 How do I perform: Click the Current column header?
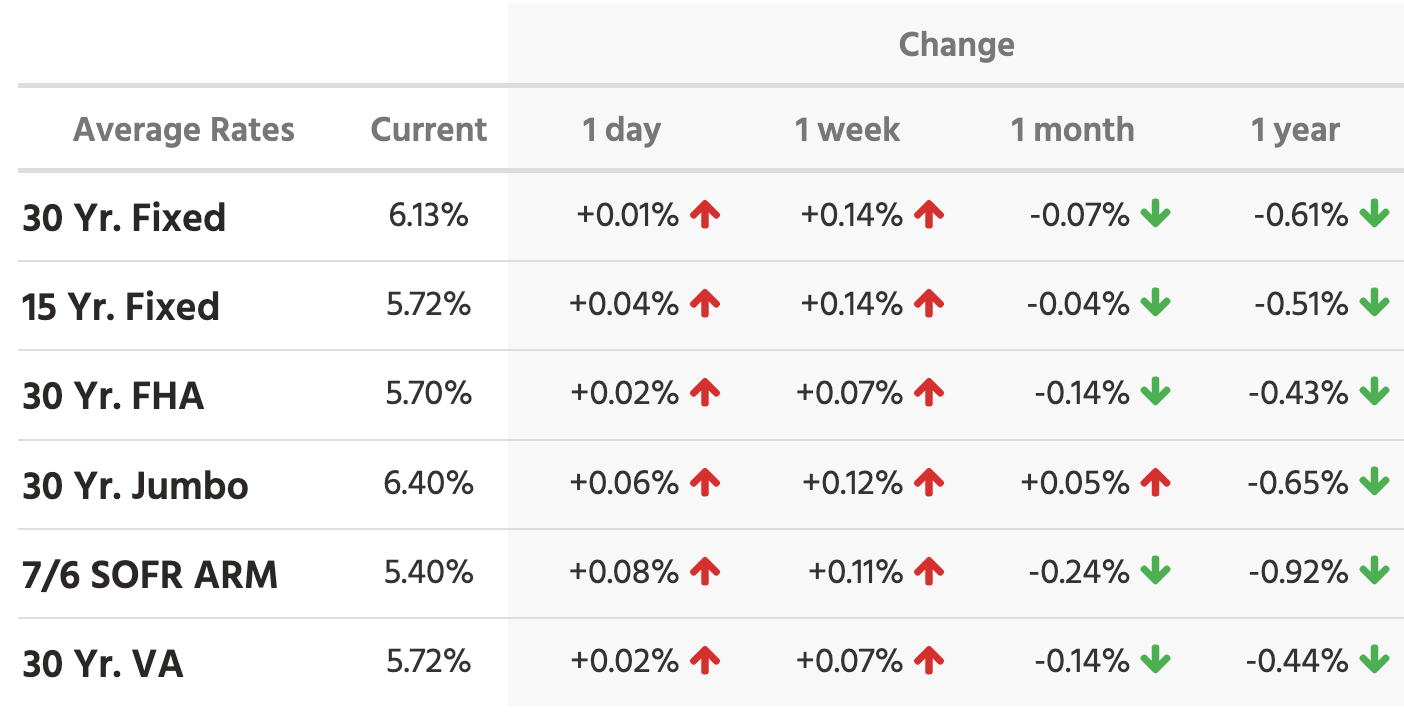point(429,130)
